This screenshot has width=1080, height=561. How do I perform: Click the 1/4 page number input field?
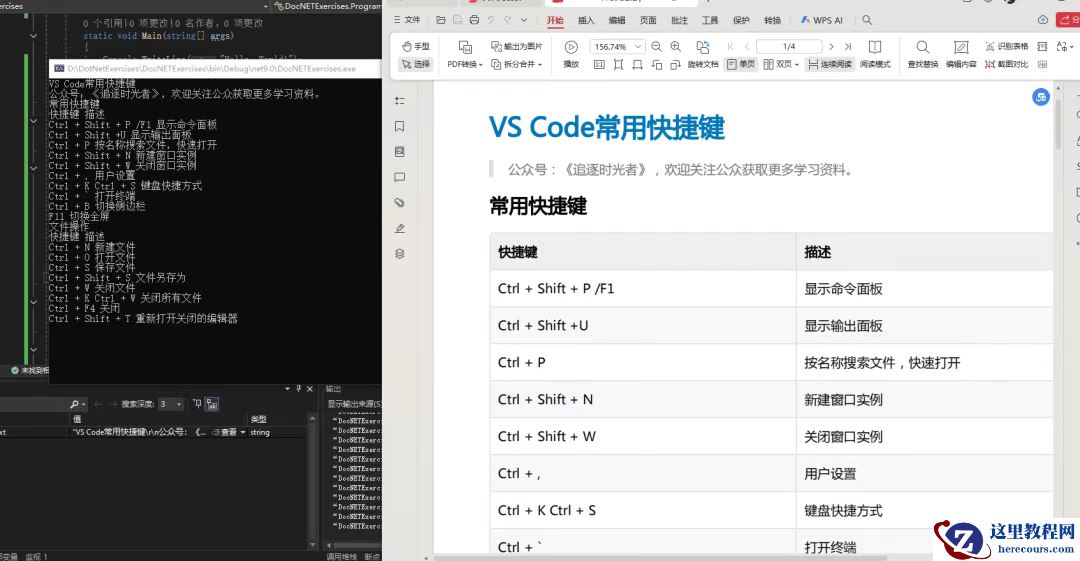(x=789, y=47)
